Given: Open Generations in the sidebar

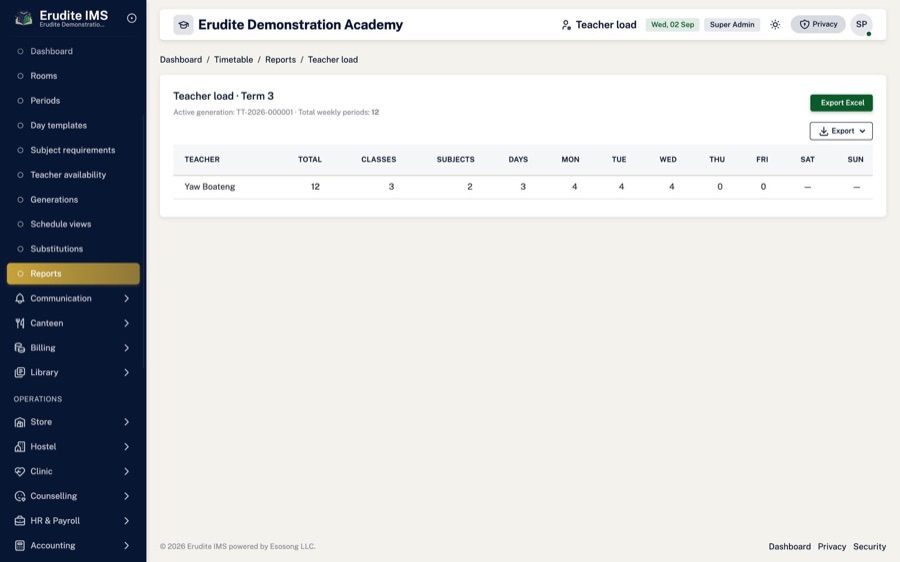Looking at the screenshot, I should 73,199.
